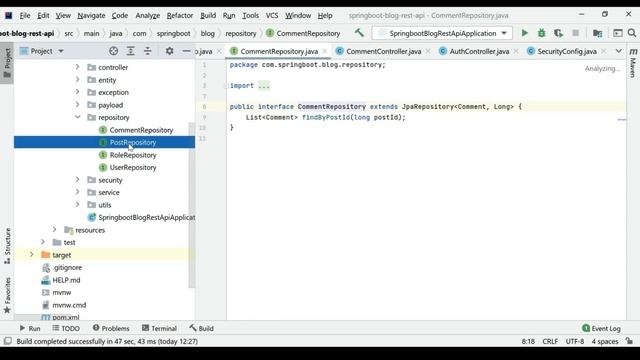Click the repository breadcrumb in navigation bar
The height and width of the screenshot is (360, 640).
(241, 33)
